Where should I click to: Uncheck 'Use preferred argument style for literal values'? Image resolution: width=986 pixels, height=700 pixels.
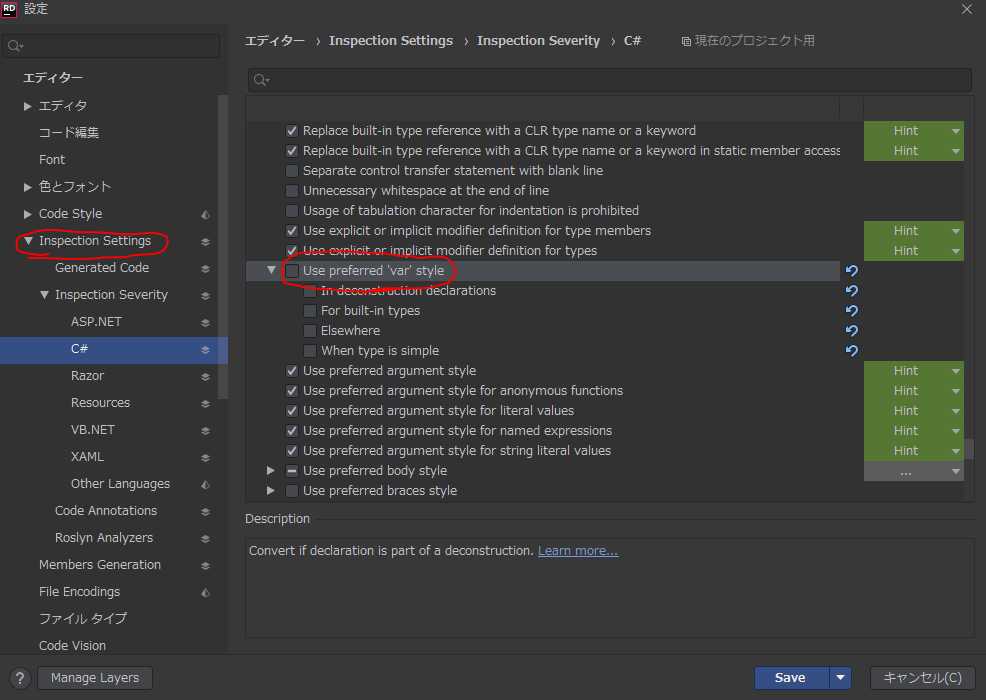[x=292, y=411]
